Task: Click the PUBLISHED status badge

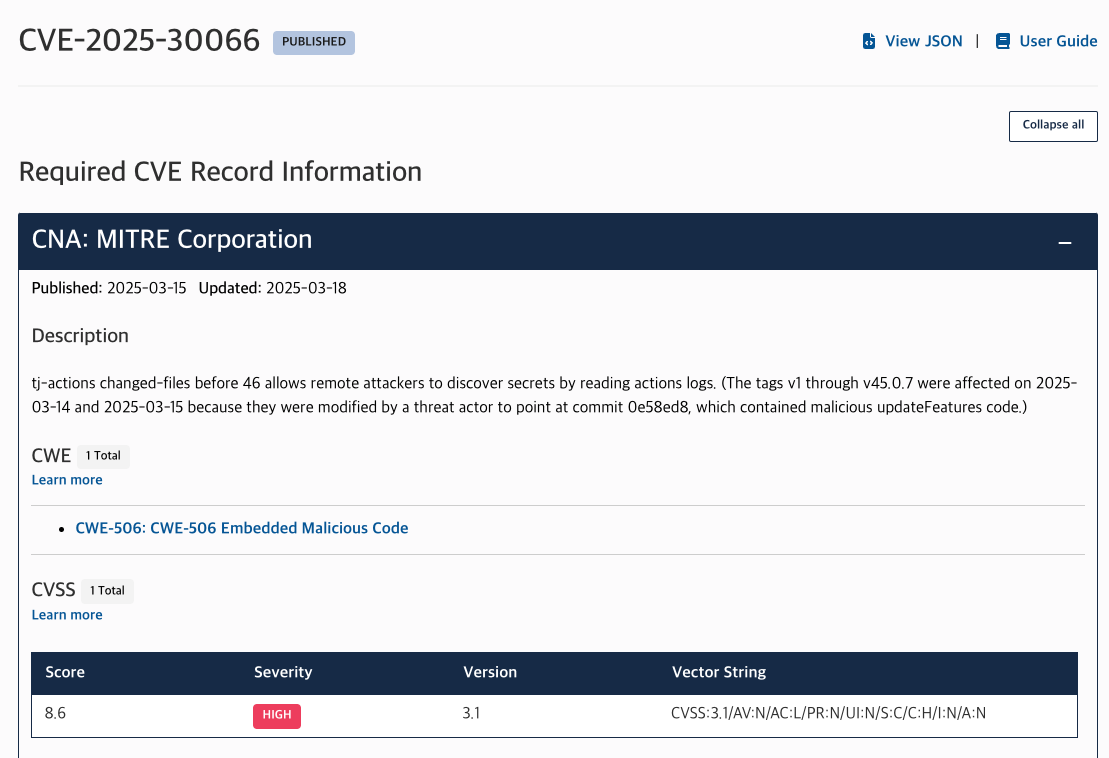Action: [x=314, y=42]
